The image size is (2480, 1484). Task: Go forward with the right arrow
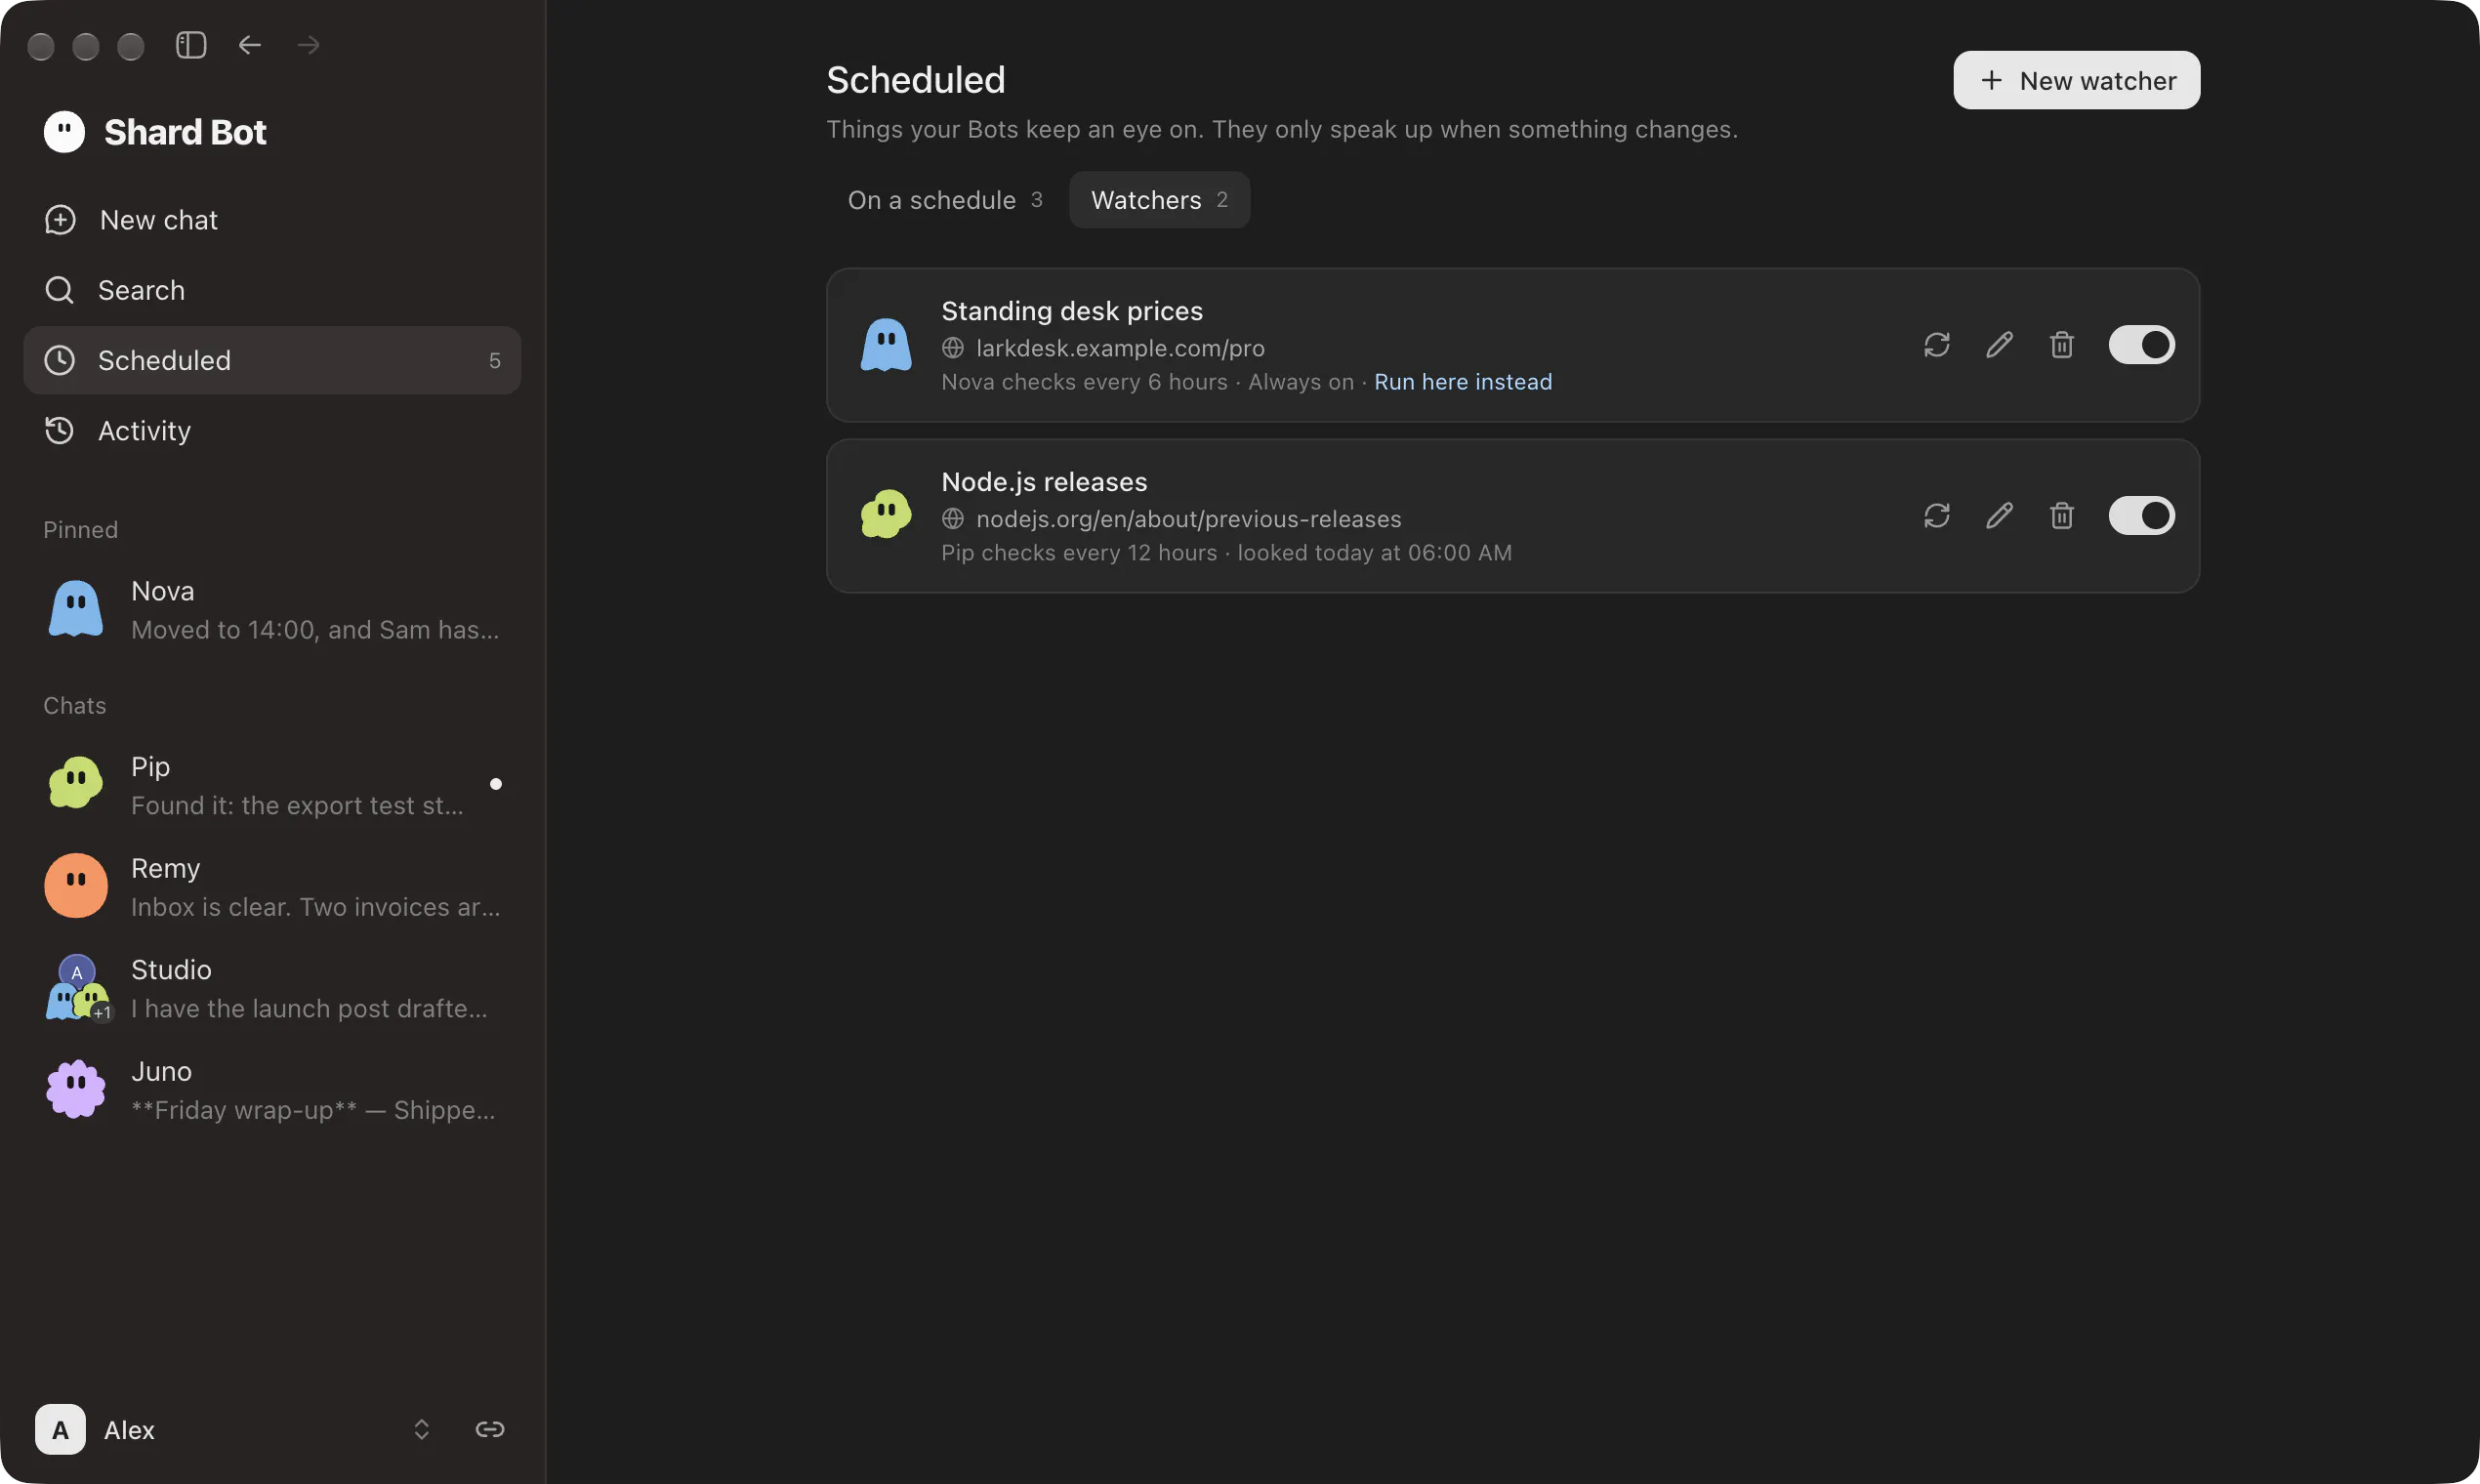[308, 45]
